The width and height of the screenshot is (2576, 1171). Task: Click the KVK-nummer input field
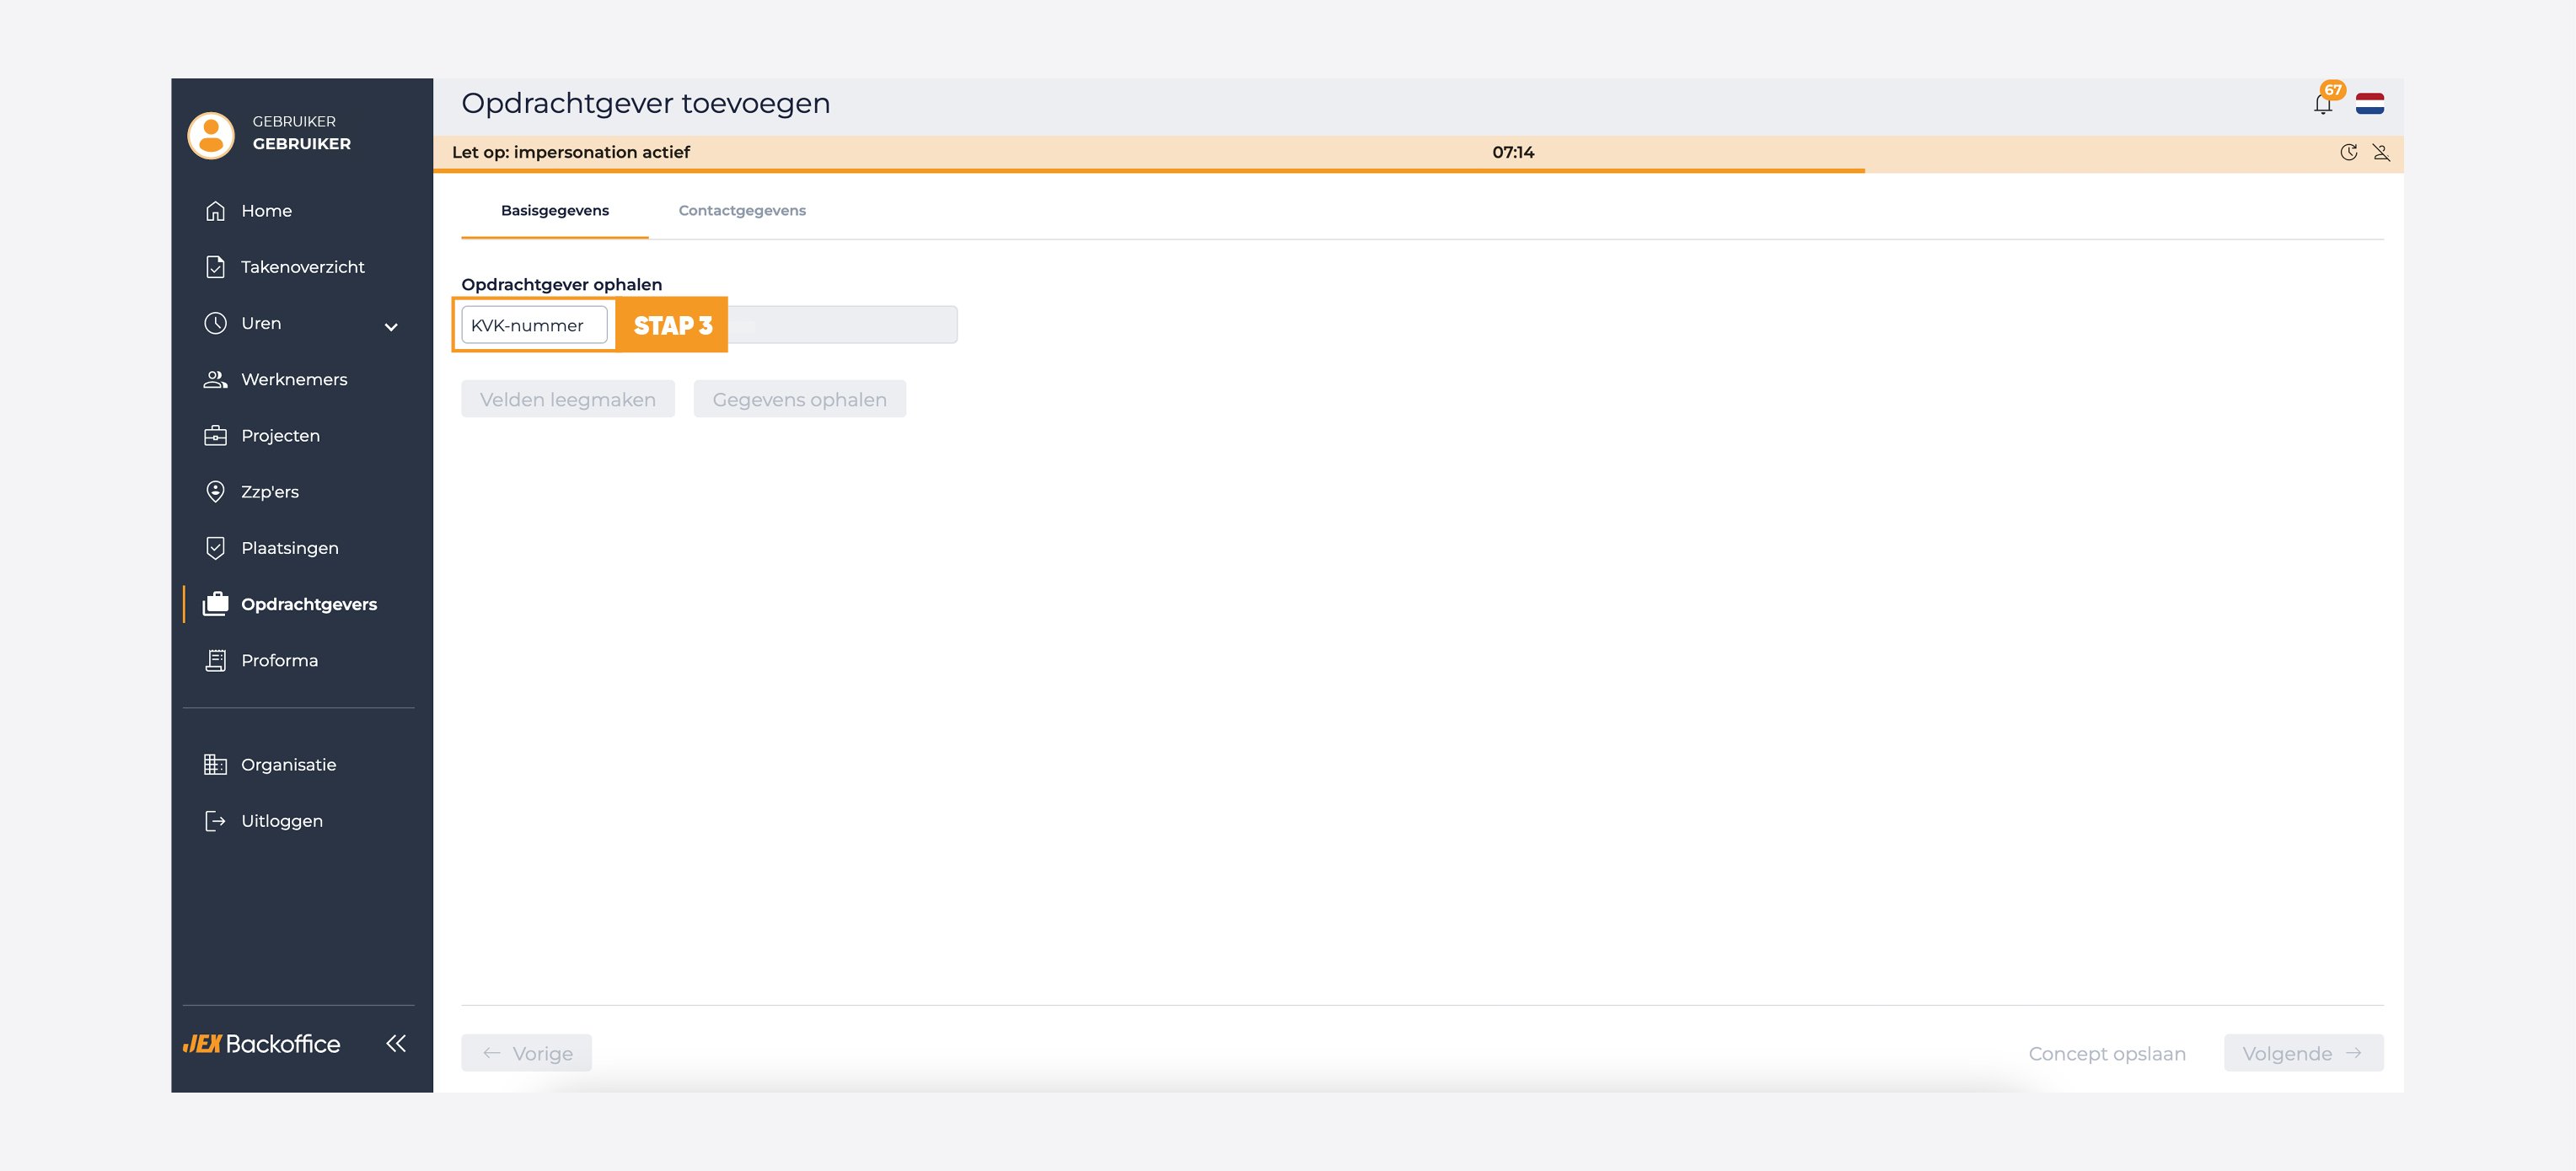click(x=534, y=325)
